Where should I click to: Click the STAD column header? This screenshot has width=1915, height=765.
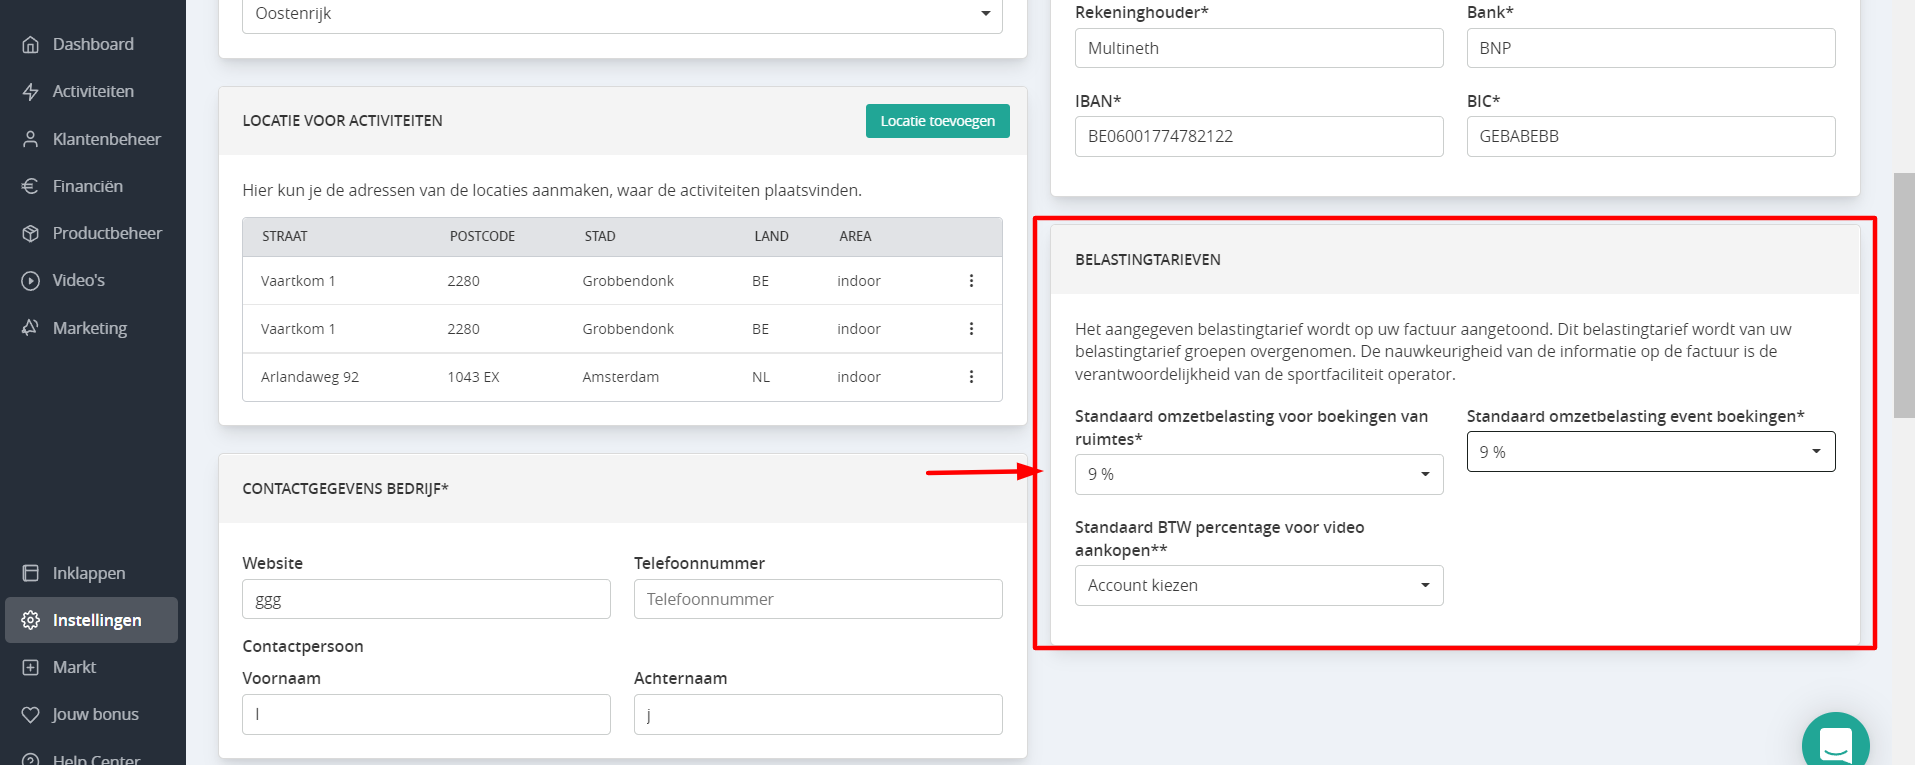[x=600, y=237]
